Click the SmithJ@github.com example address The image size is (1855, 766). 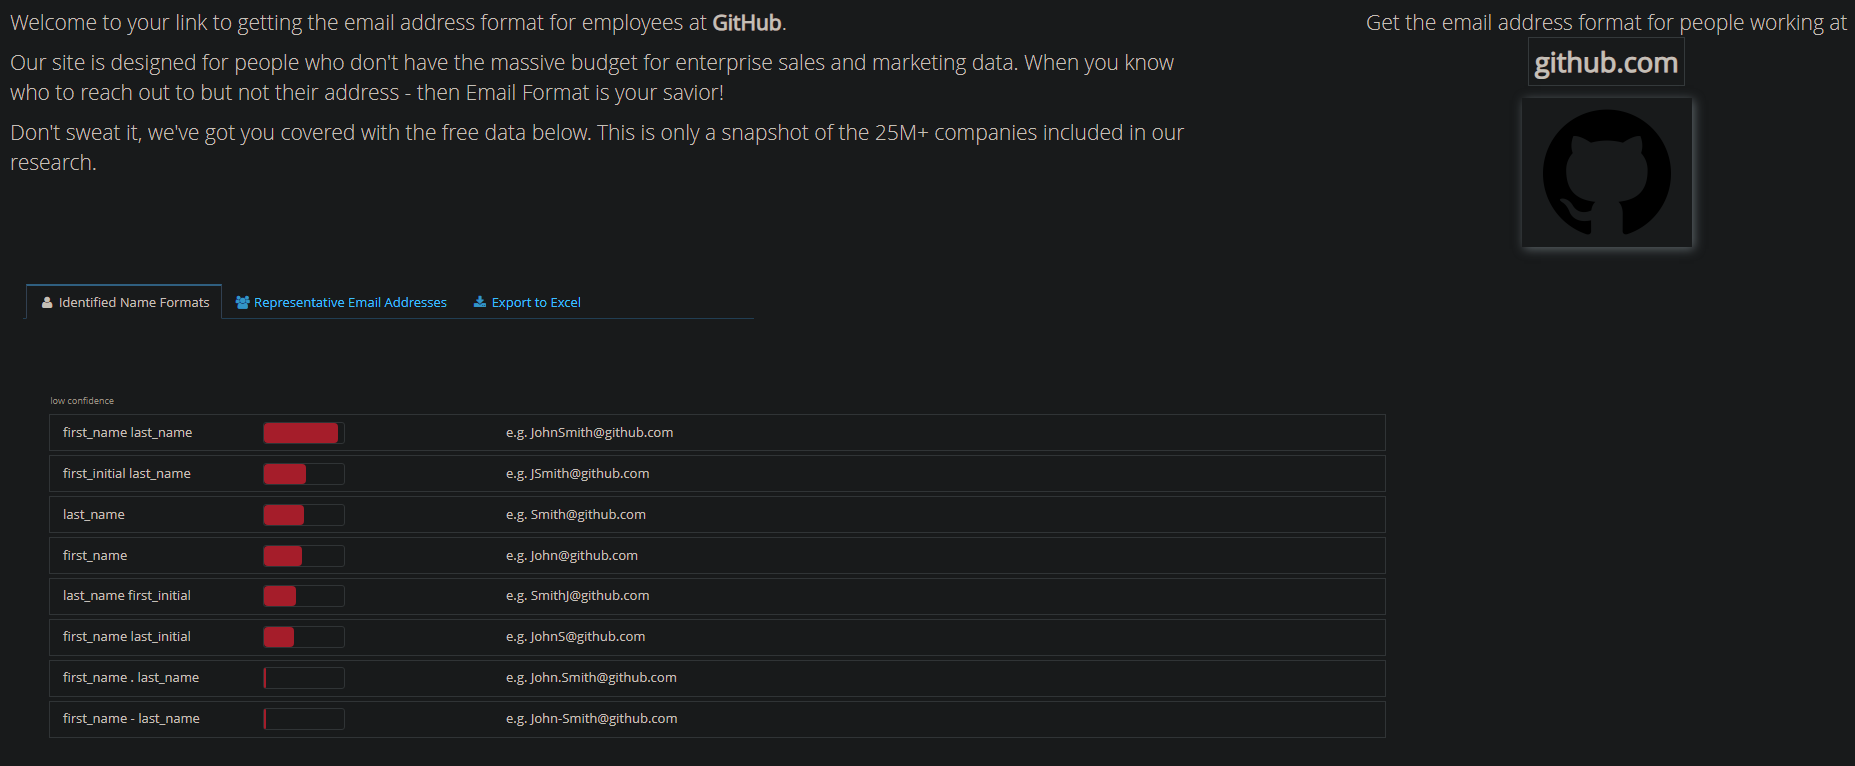(589, 596)
